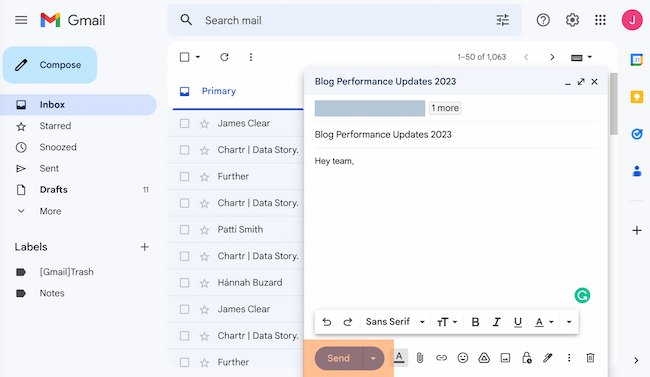
Task: Open more formatting options arrow
Action: click(x=569, y=322)
